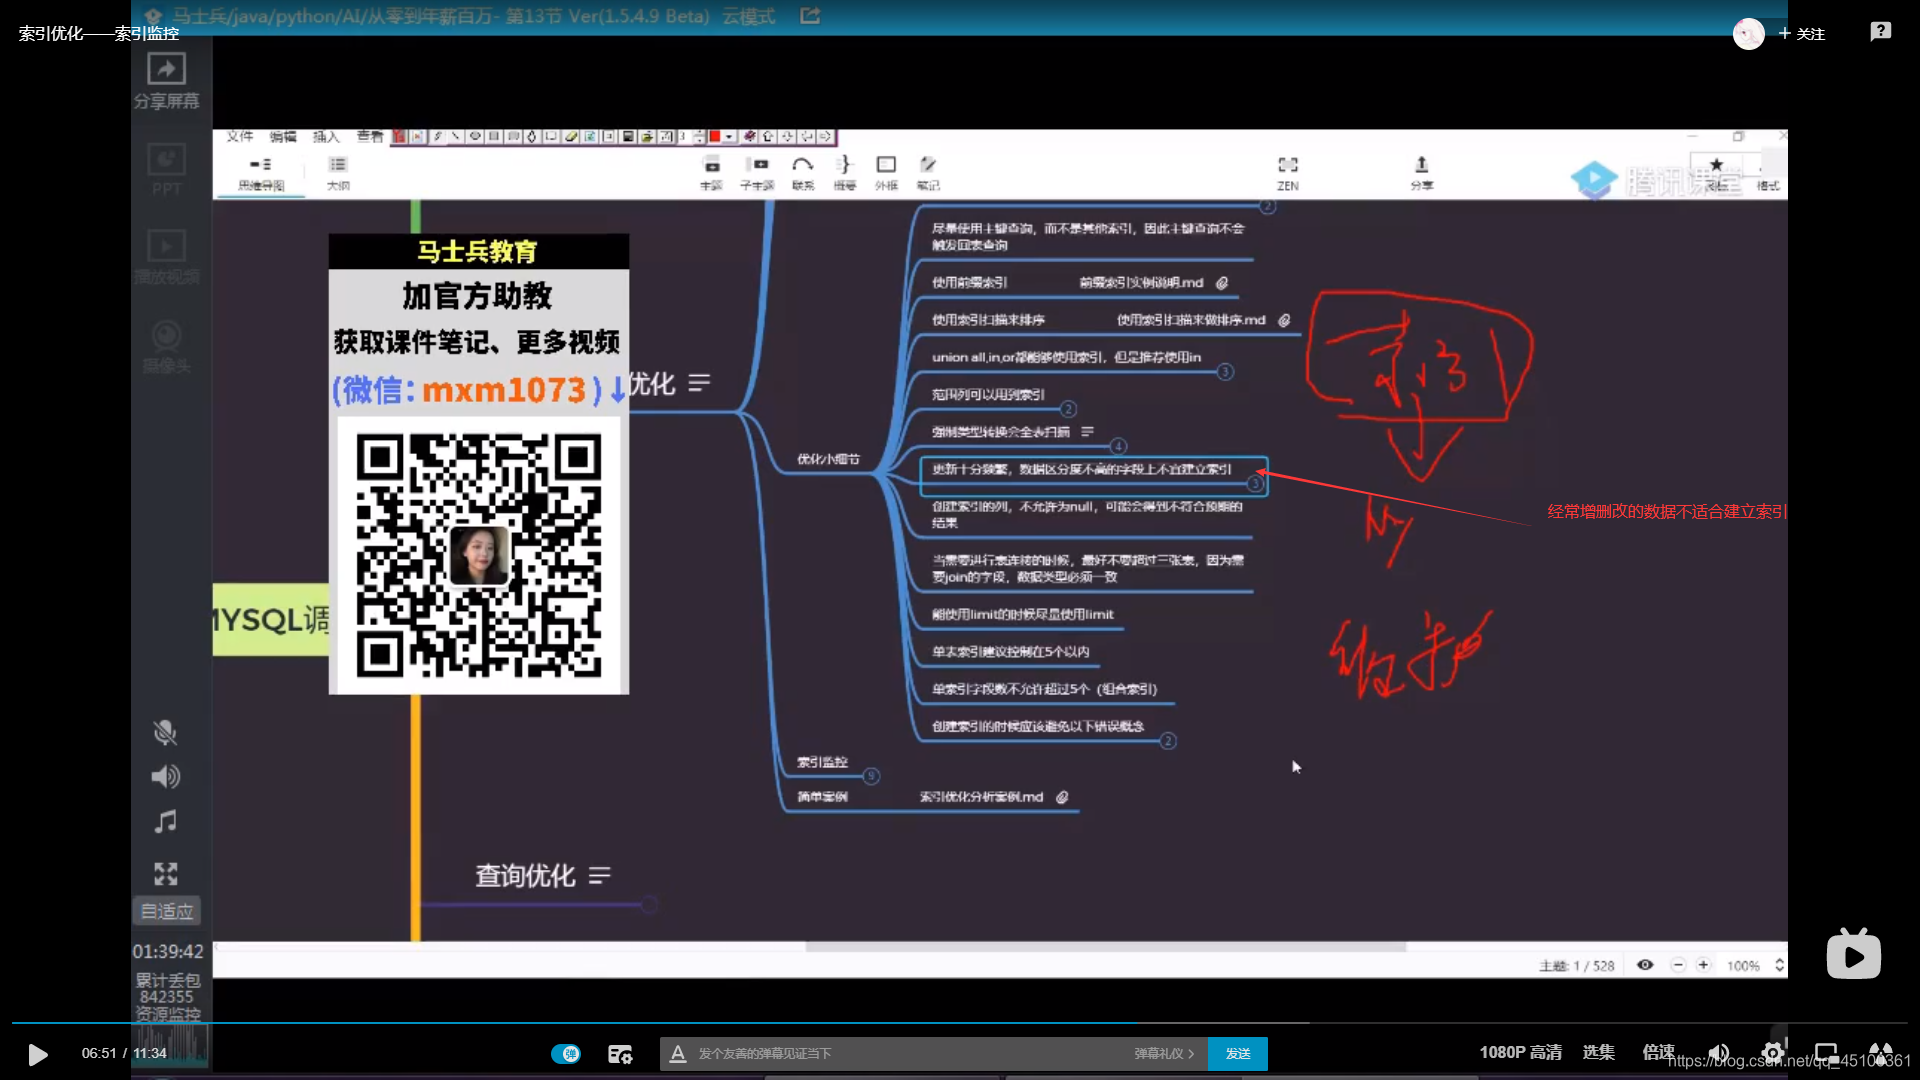Select the 简单案例 node
Image resolution: width=1920 pixels, height=1080 pixels.
click(x=822, y=797)
